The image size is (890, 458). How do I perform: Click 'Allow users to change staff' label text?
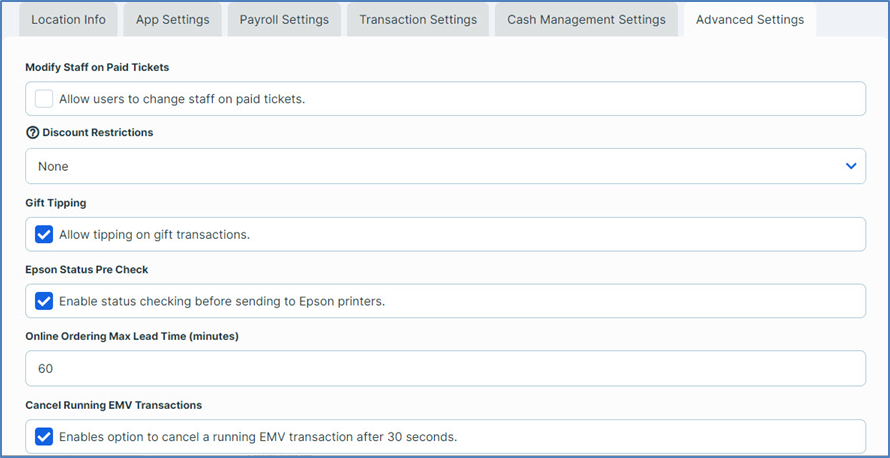(x=181, y=98)
